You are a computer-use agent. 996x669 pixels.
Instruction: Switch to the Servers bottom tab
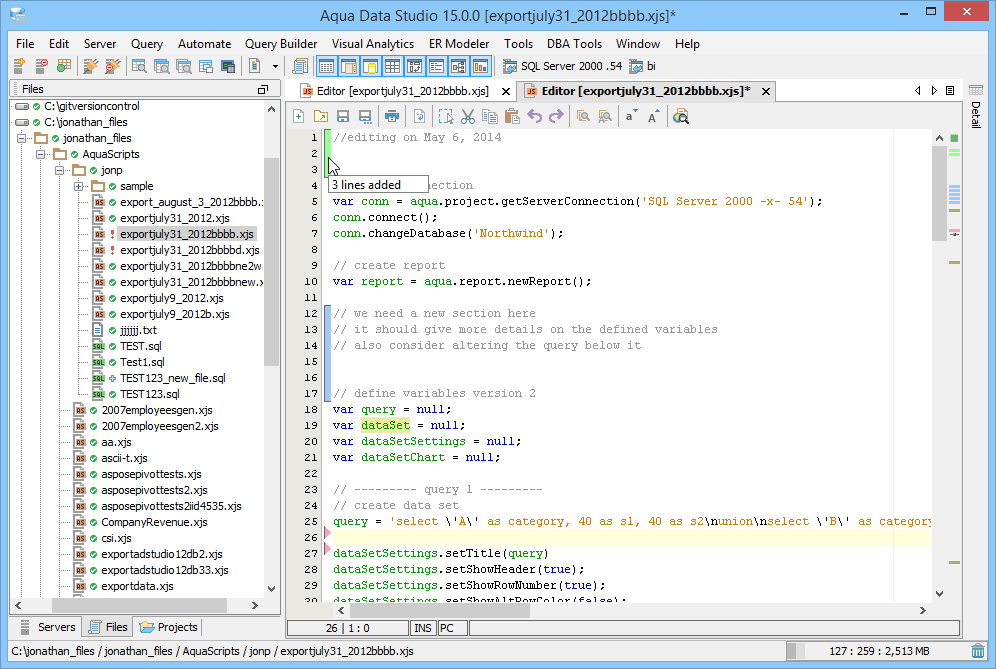click(x=48, y=627)
